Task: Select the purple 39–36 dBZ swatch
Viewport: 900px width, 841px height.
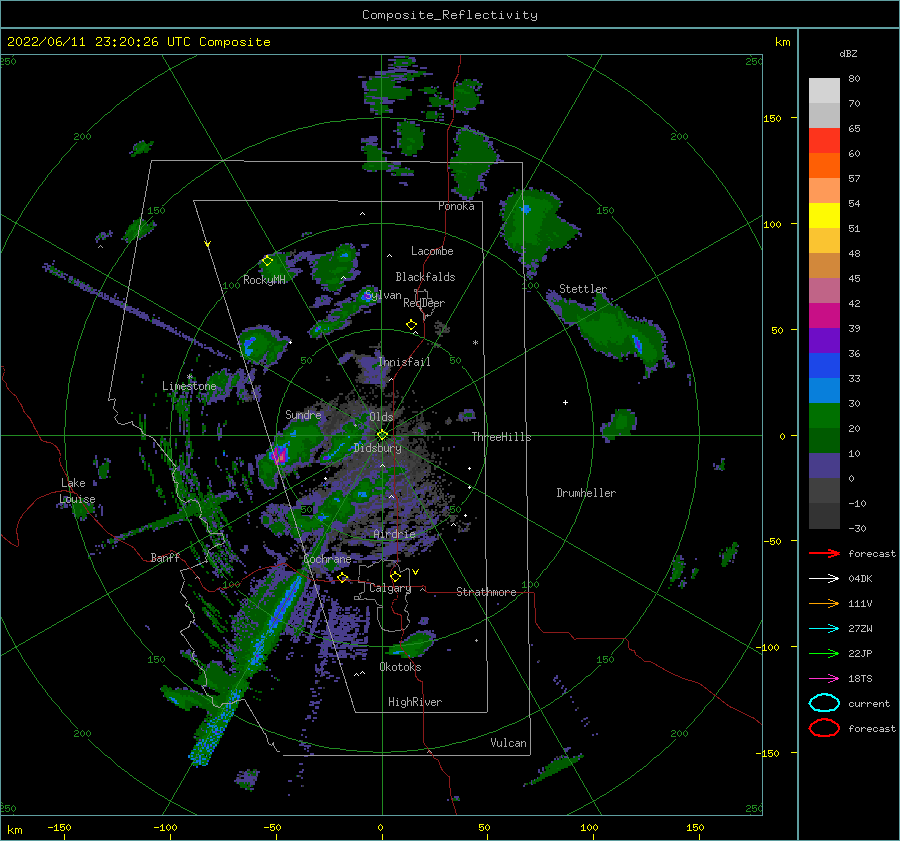Action: (824, 341)
